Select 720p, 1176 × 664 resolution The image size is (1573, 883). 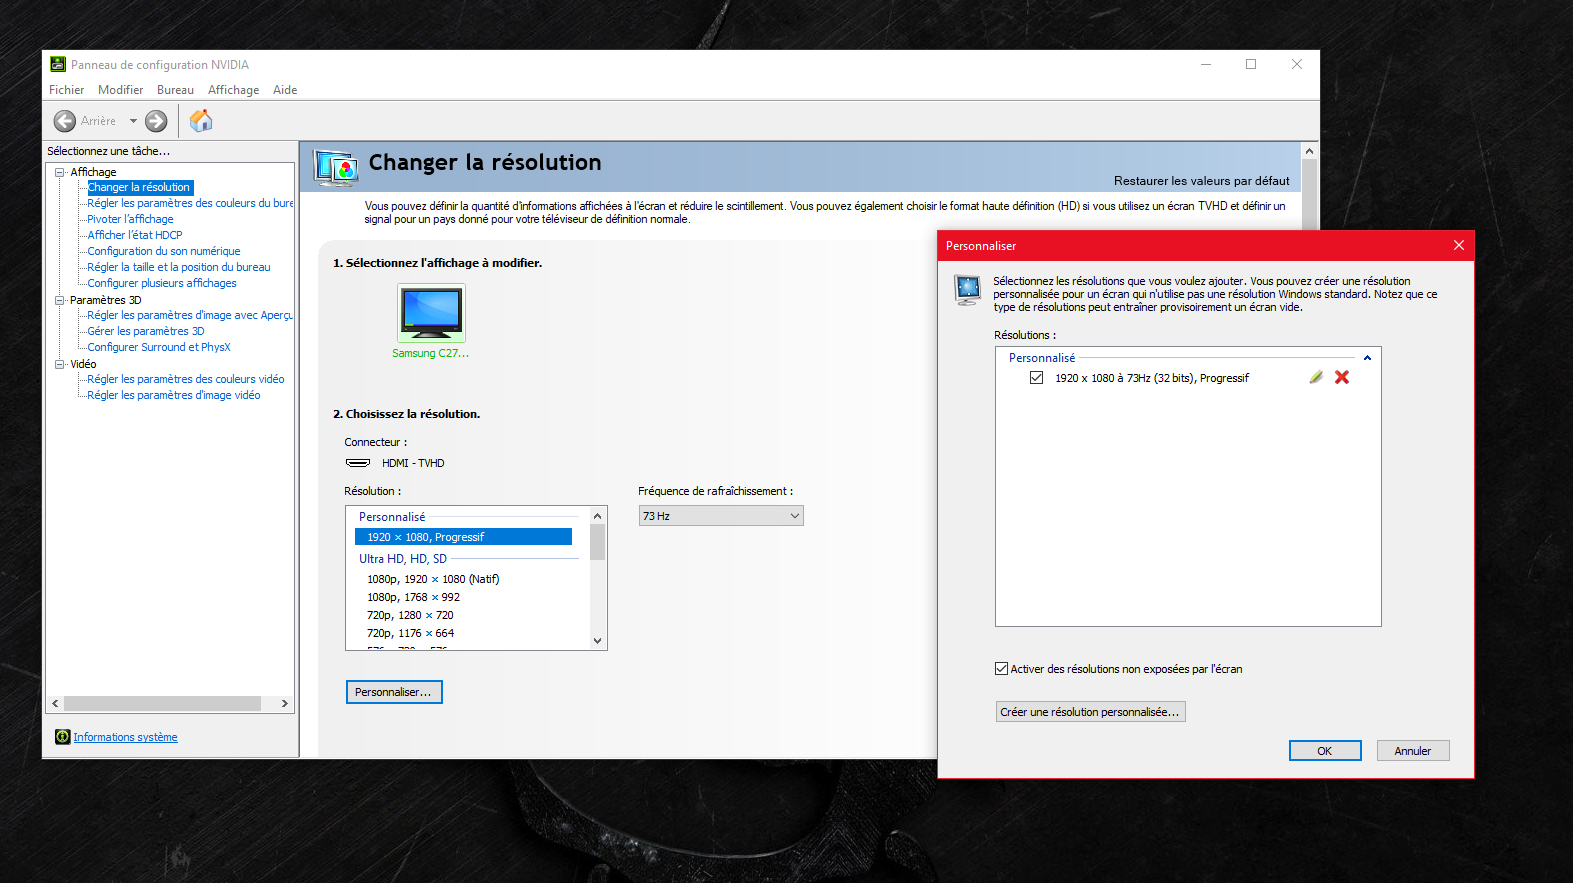(410, 633)
